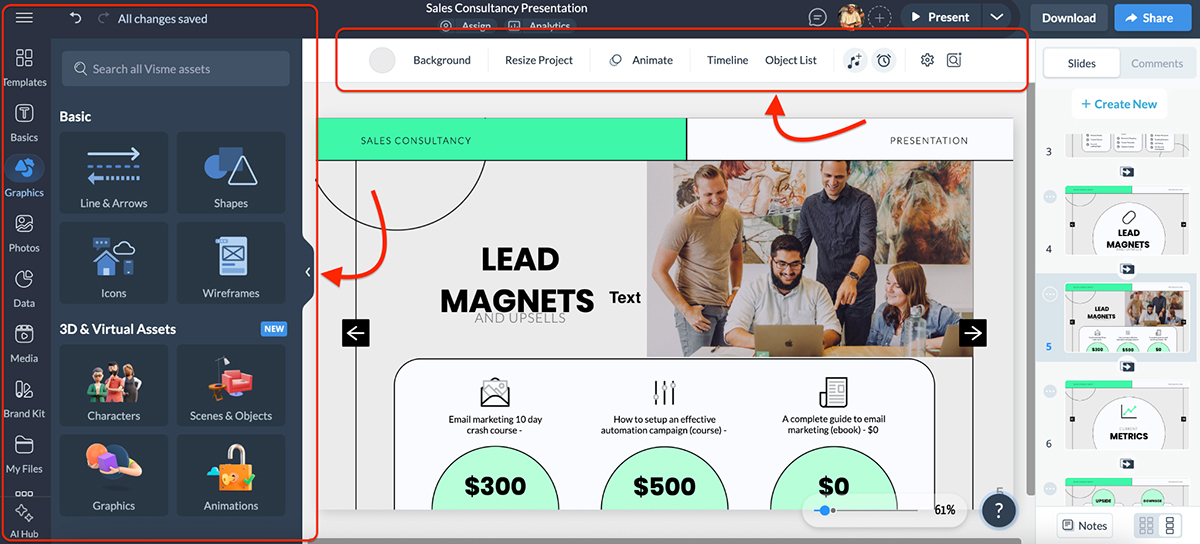Image resolution: width=1200 pixels, height=544 pixels.
Task: Open 3D Characters assets
Action: coord(114,386)
